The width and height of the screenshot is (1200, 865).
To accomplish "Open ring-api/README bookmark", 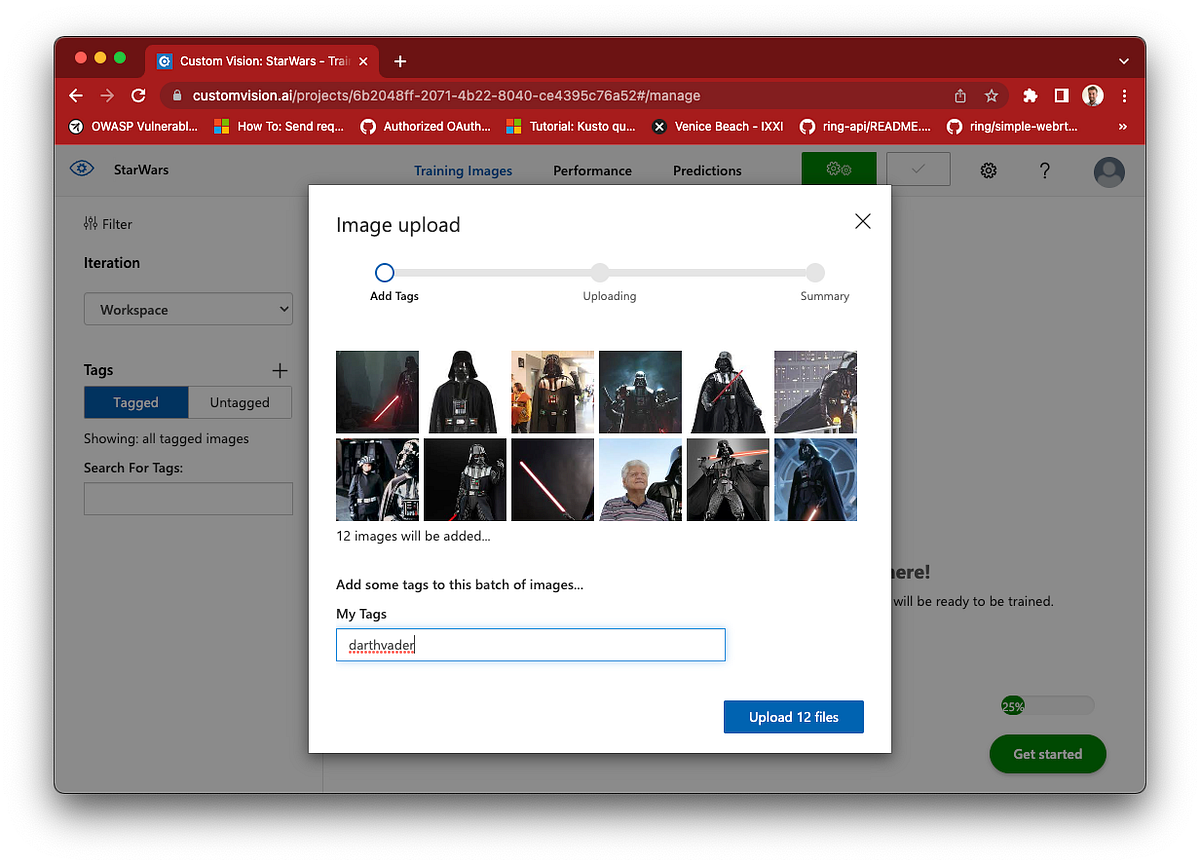I will click(865, 127).
